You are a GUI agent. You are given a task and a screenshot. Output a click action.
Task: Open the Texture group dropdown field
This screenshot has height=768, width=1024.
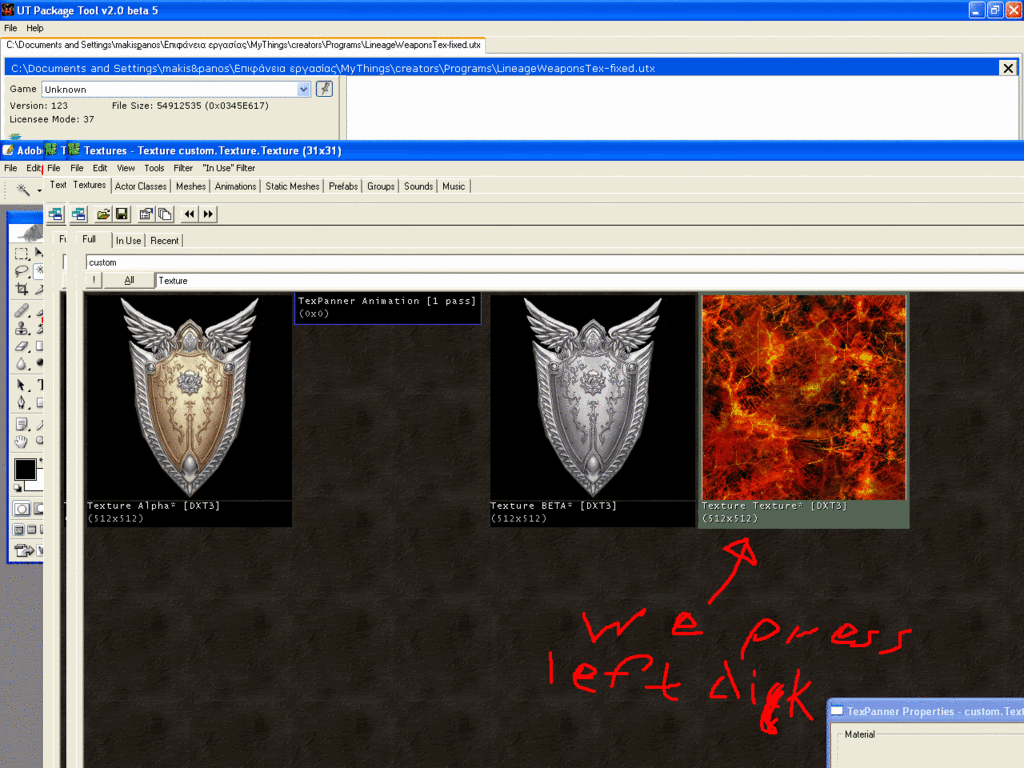click(588, 281)
